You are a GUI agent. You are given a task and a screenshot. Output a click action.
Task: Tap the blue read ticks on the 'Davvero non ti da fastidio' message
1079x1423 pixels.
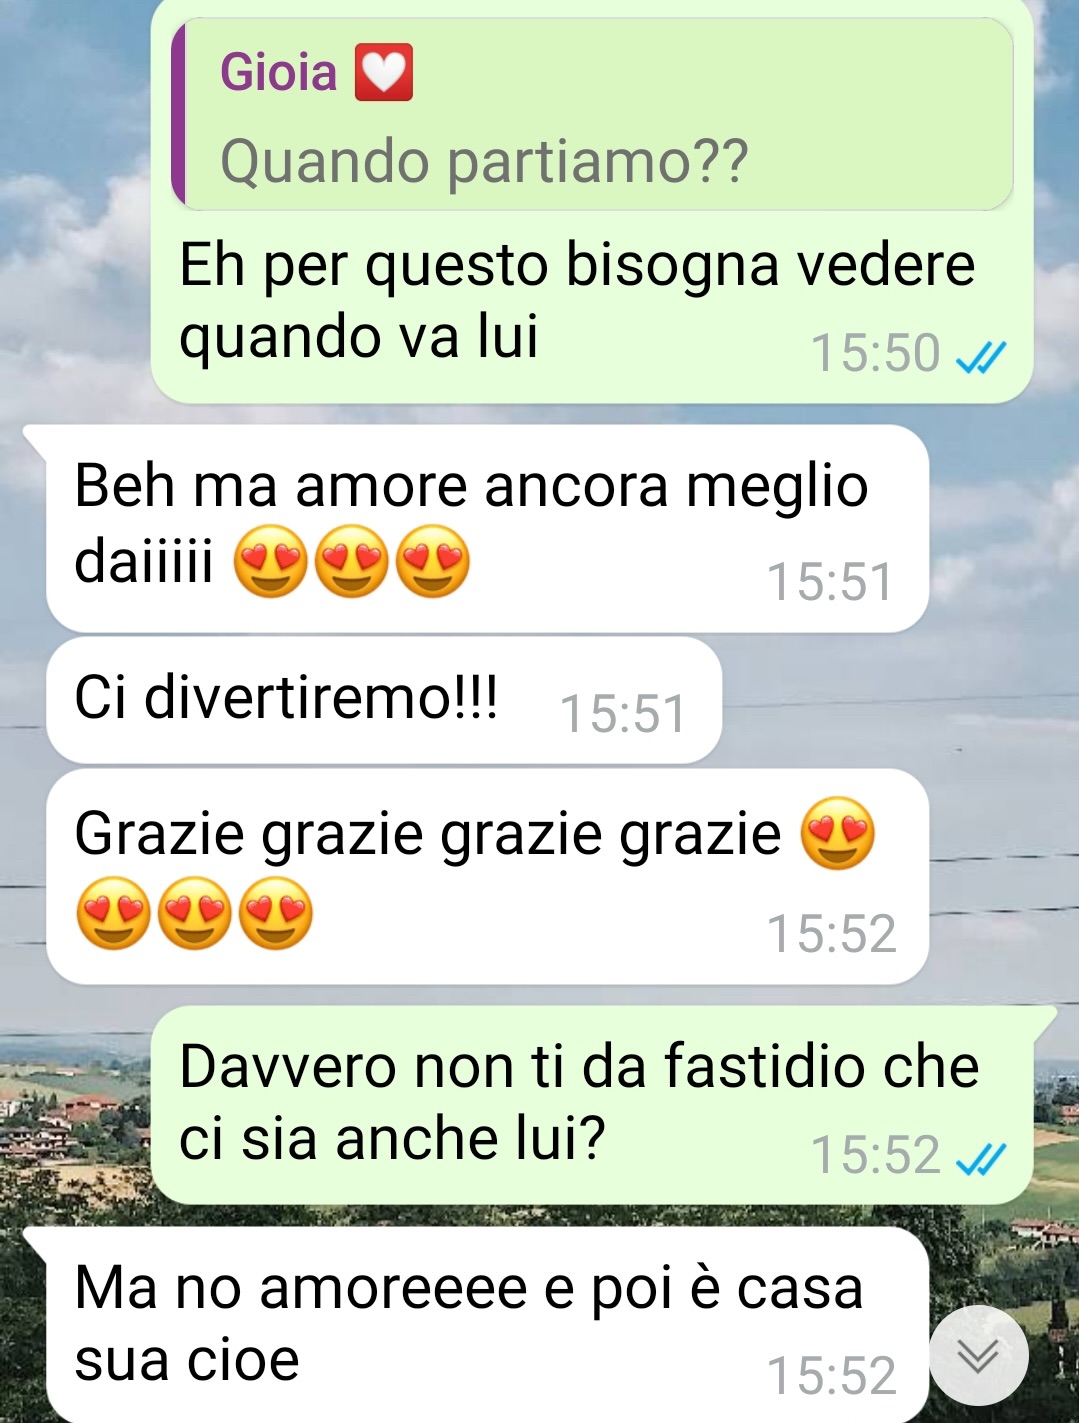[981, 1158]
